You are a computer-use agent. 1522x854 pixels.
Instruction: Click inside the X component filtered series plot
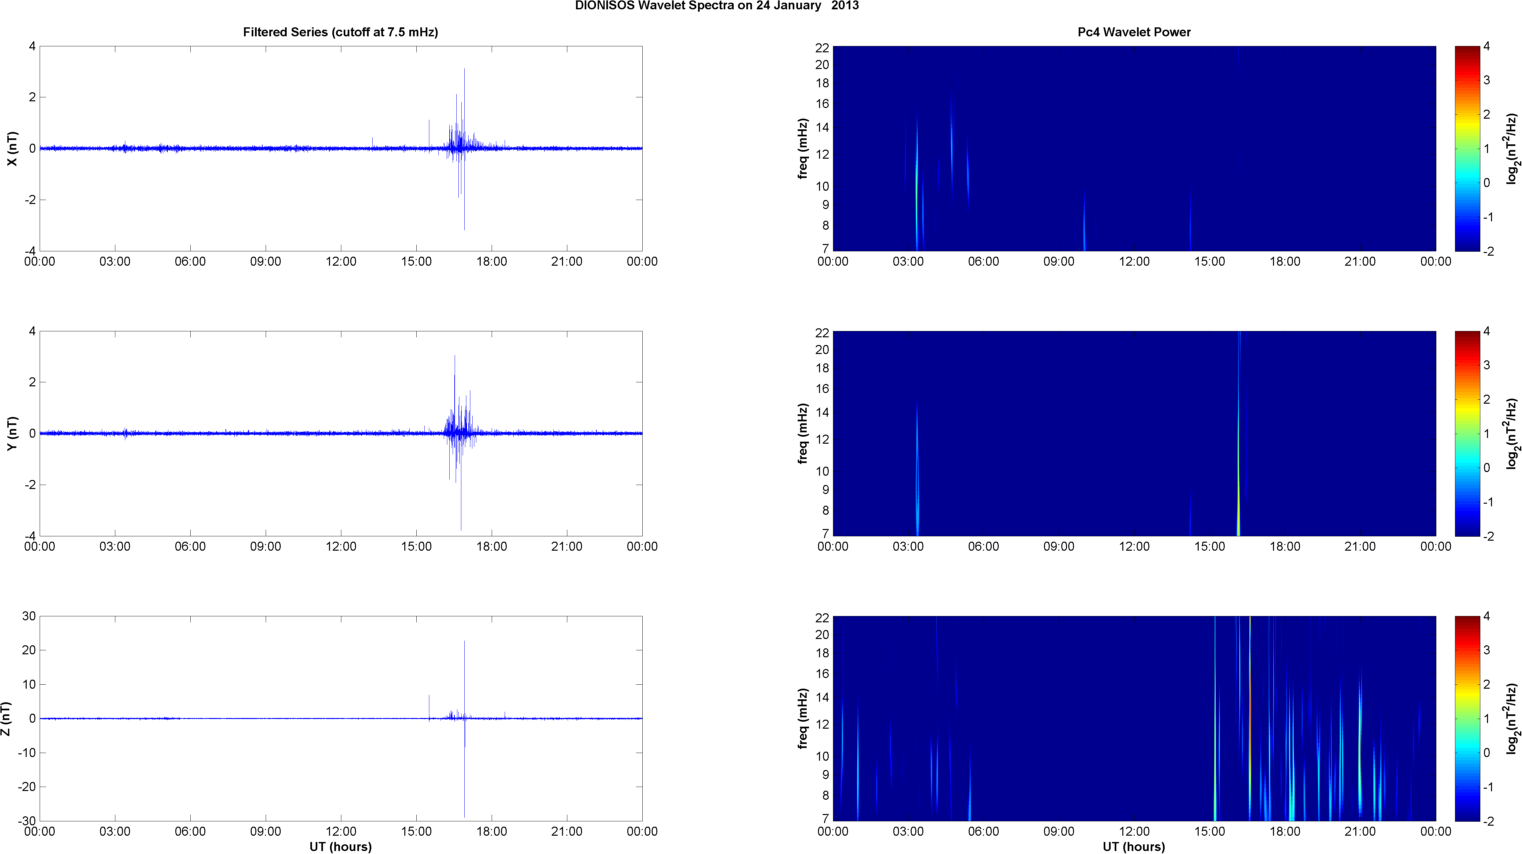click(x=340, y=149)
